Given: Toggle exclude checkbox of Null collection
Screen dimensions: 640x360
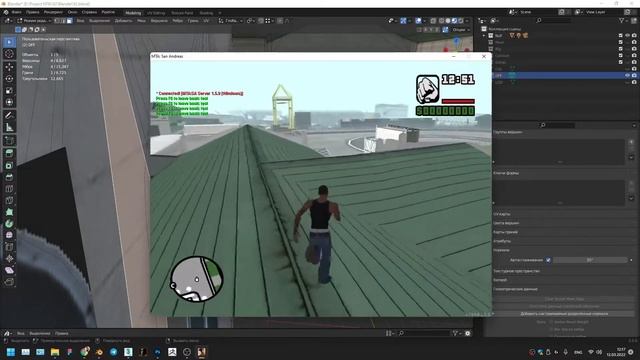Looking at the screenshot, I should [x=620, y=36].
